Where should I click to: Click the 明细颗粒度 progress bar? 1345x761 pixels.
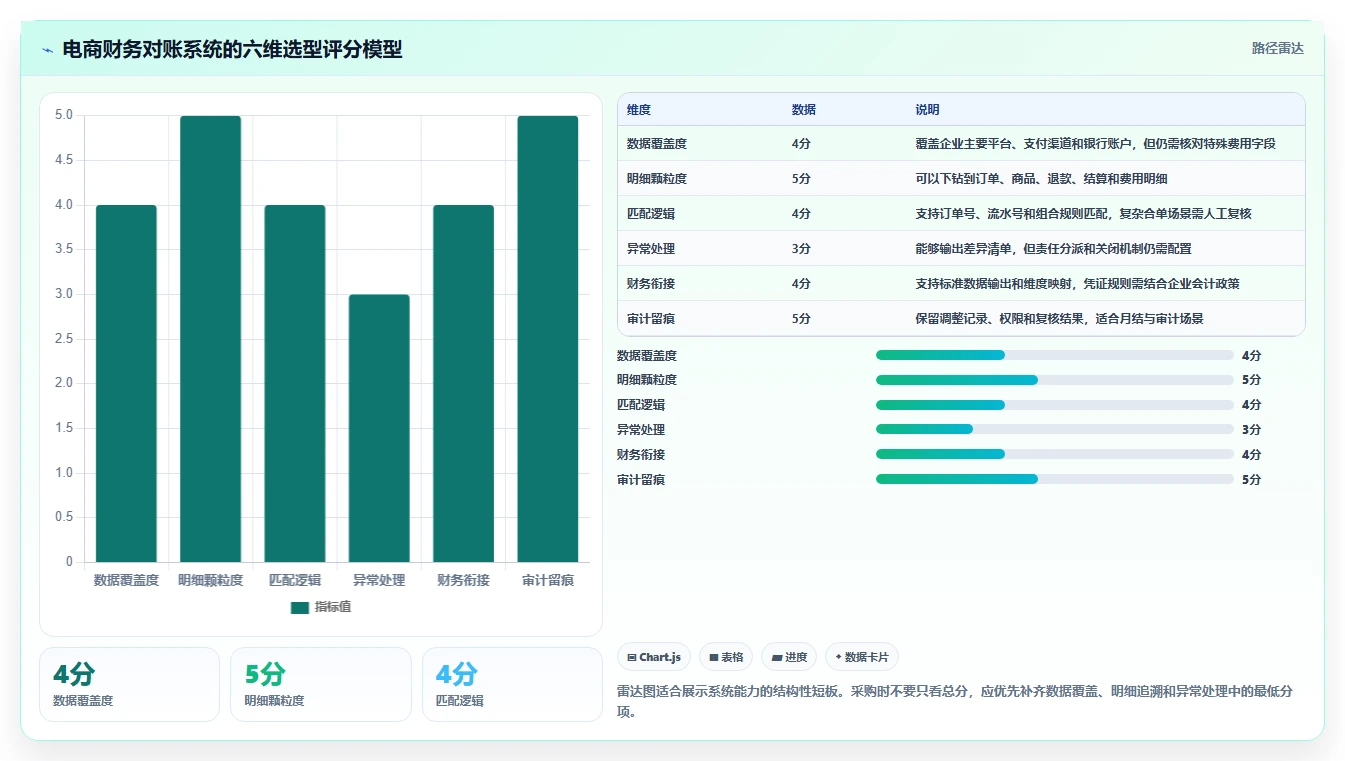pyautogui.click(x=1055, y=380)
